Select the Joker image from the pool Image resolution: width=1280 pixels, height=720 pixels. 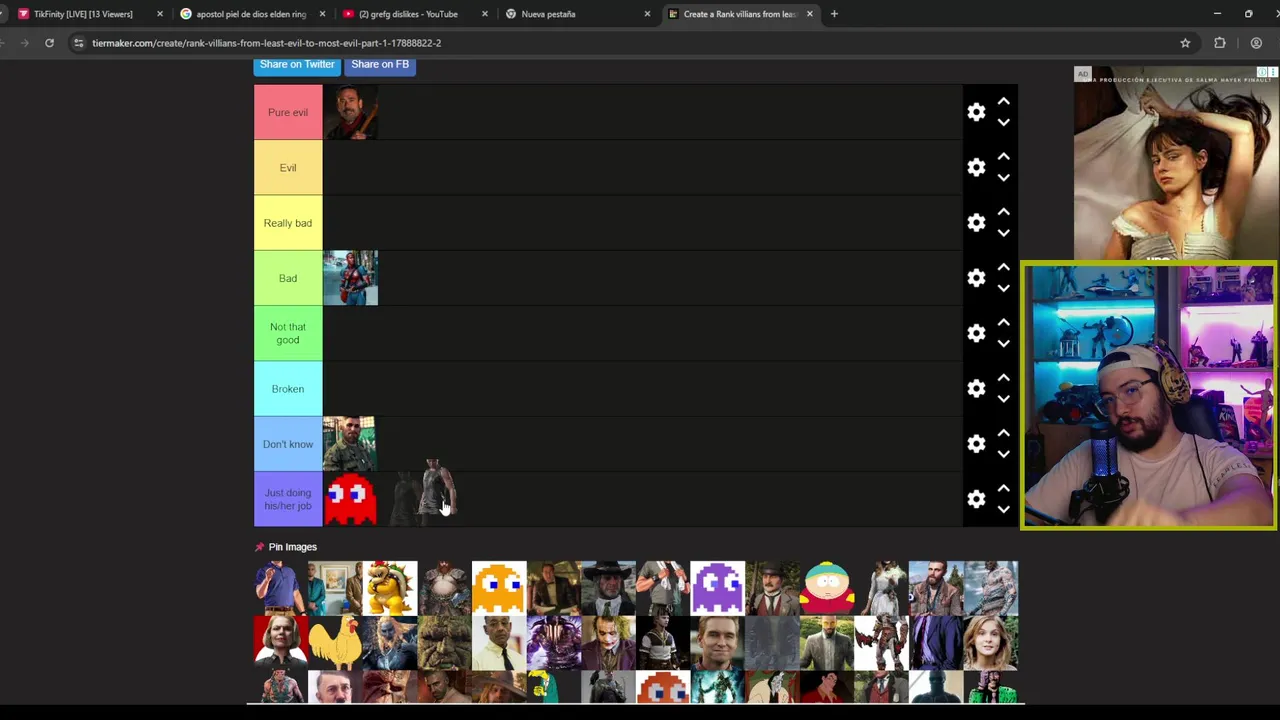pyautogui.click(x=608, y=643)
